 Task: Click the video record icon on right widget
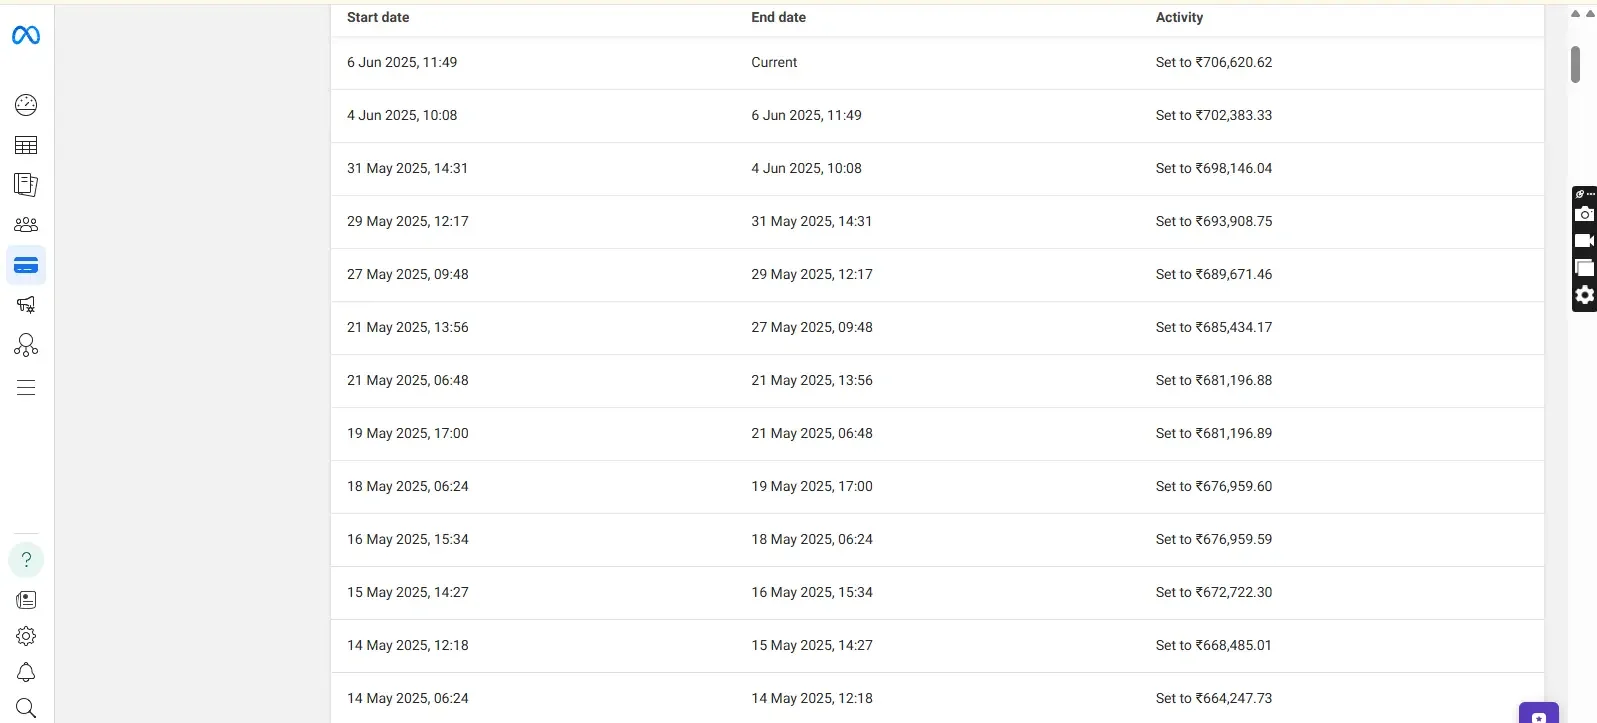(1584, 241)
